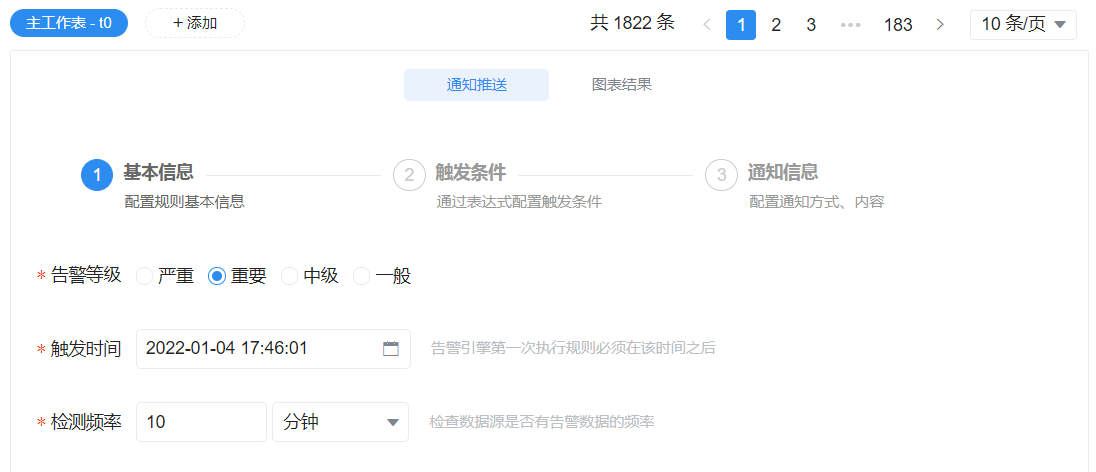Select the 一般 alarm level
This screenshot has height=472, width=1096.
coord(382,276)
